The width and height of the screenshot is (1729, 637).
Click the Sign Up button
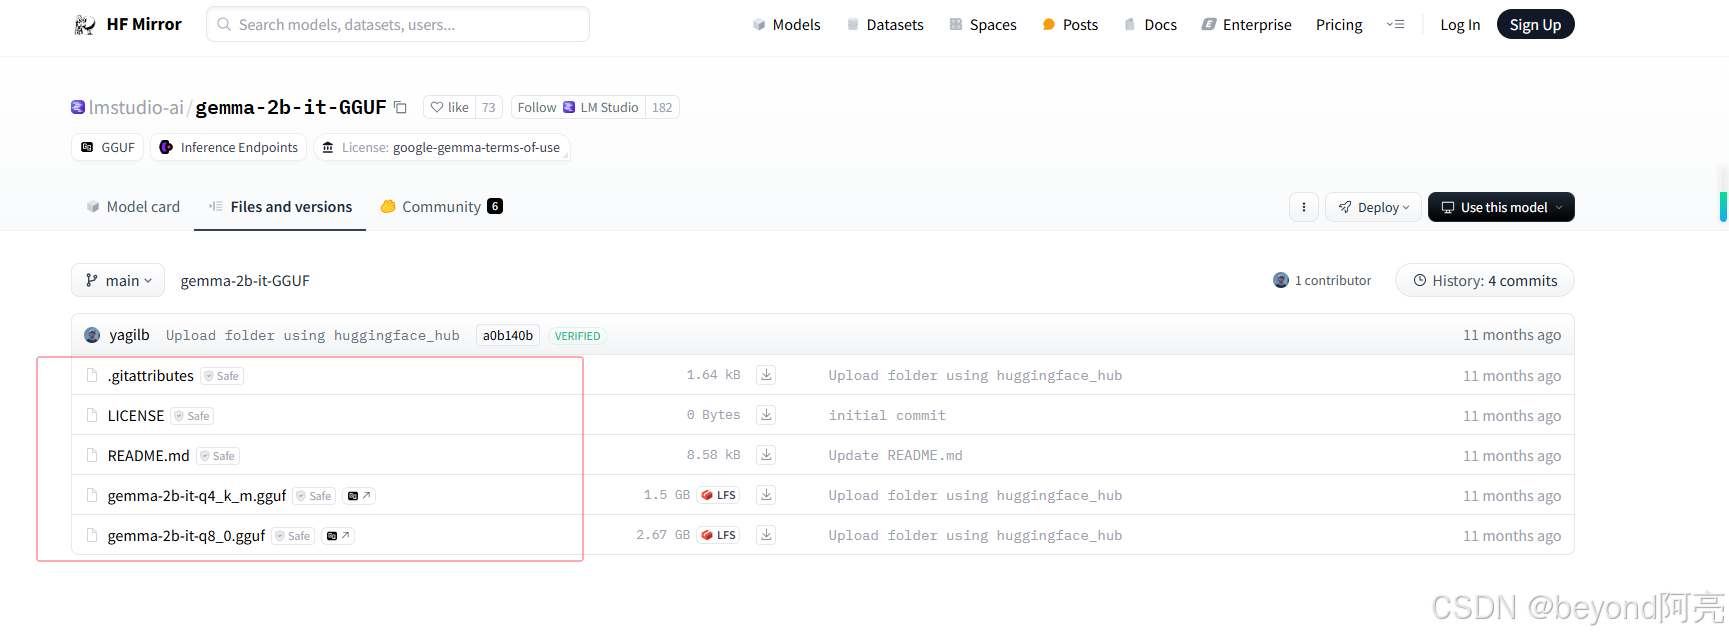[1535, 25]
